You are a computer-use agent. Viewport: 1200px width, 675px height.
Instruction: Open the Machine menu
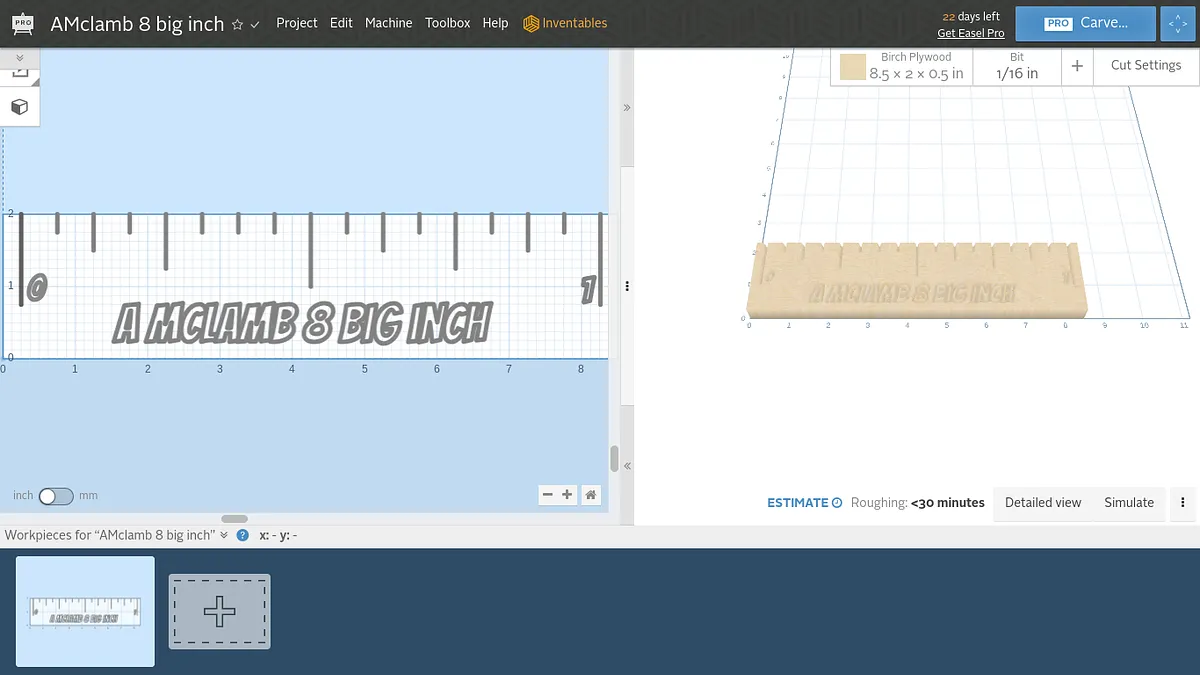click(388, 23)
